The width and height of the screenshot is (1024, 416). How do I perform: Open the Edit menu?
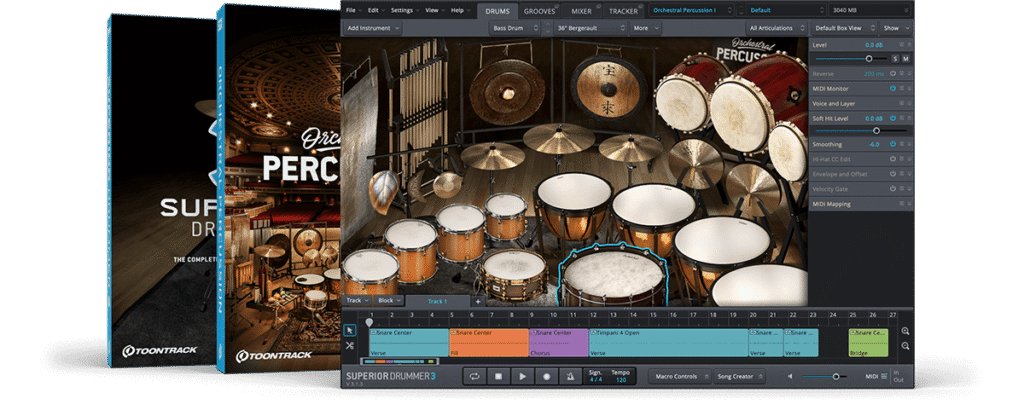375,10
